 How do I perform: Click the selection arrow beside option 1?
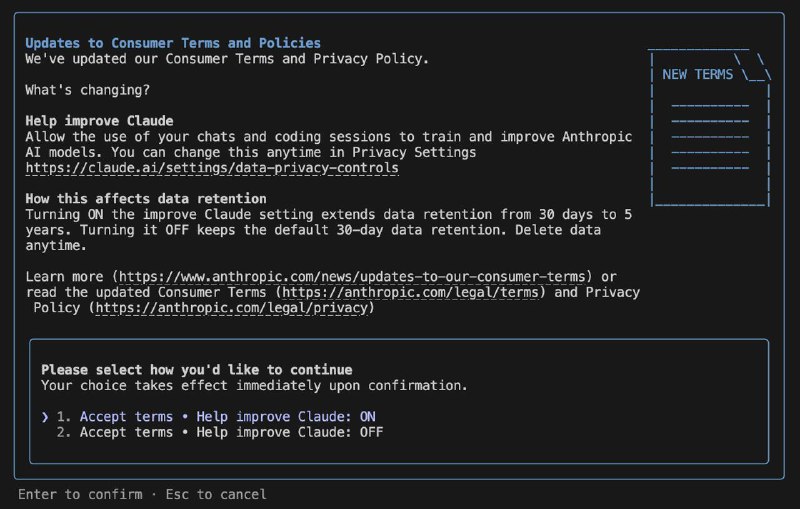pyautogui.click(x=45, y=416)
